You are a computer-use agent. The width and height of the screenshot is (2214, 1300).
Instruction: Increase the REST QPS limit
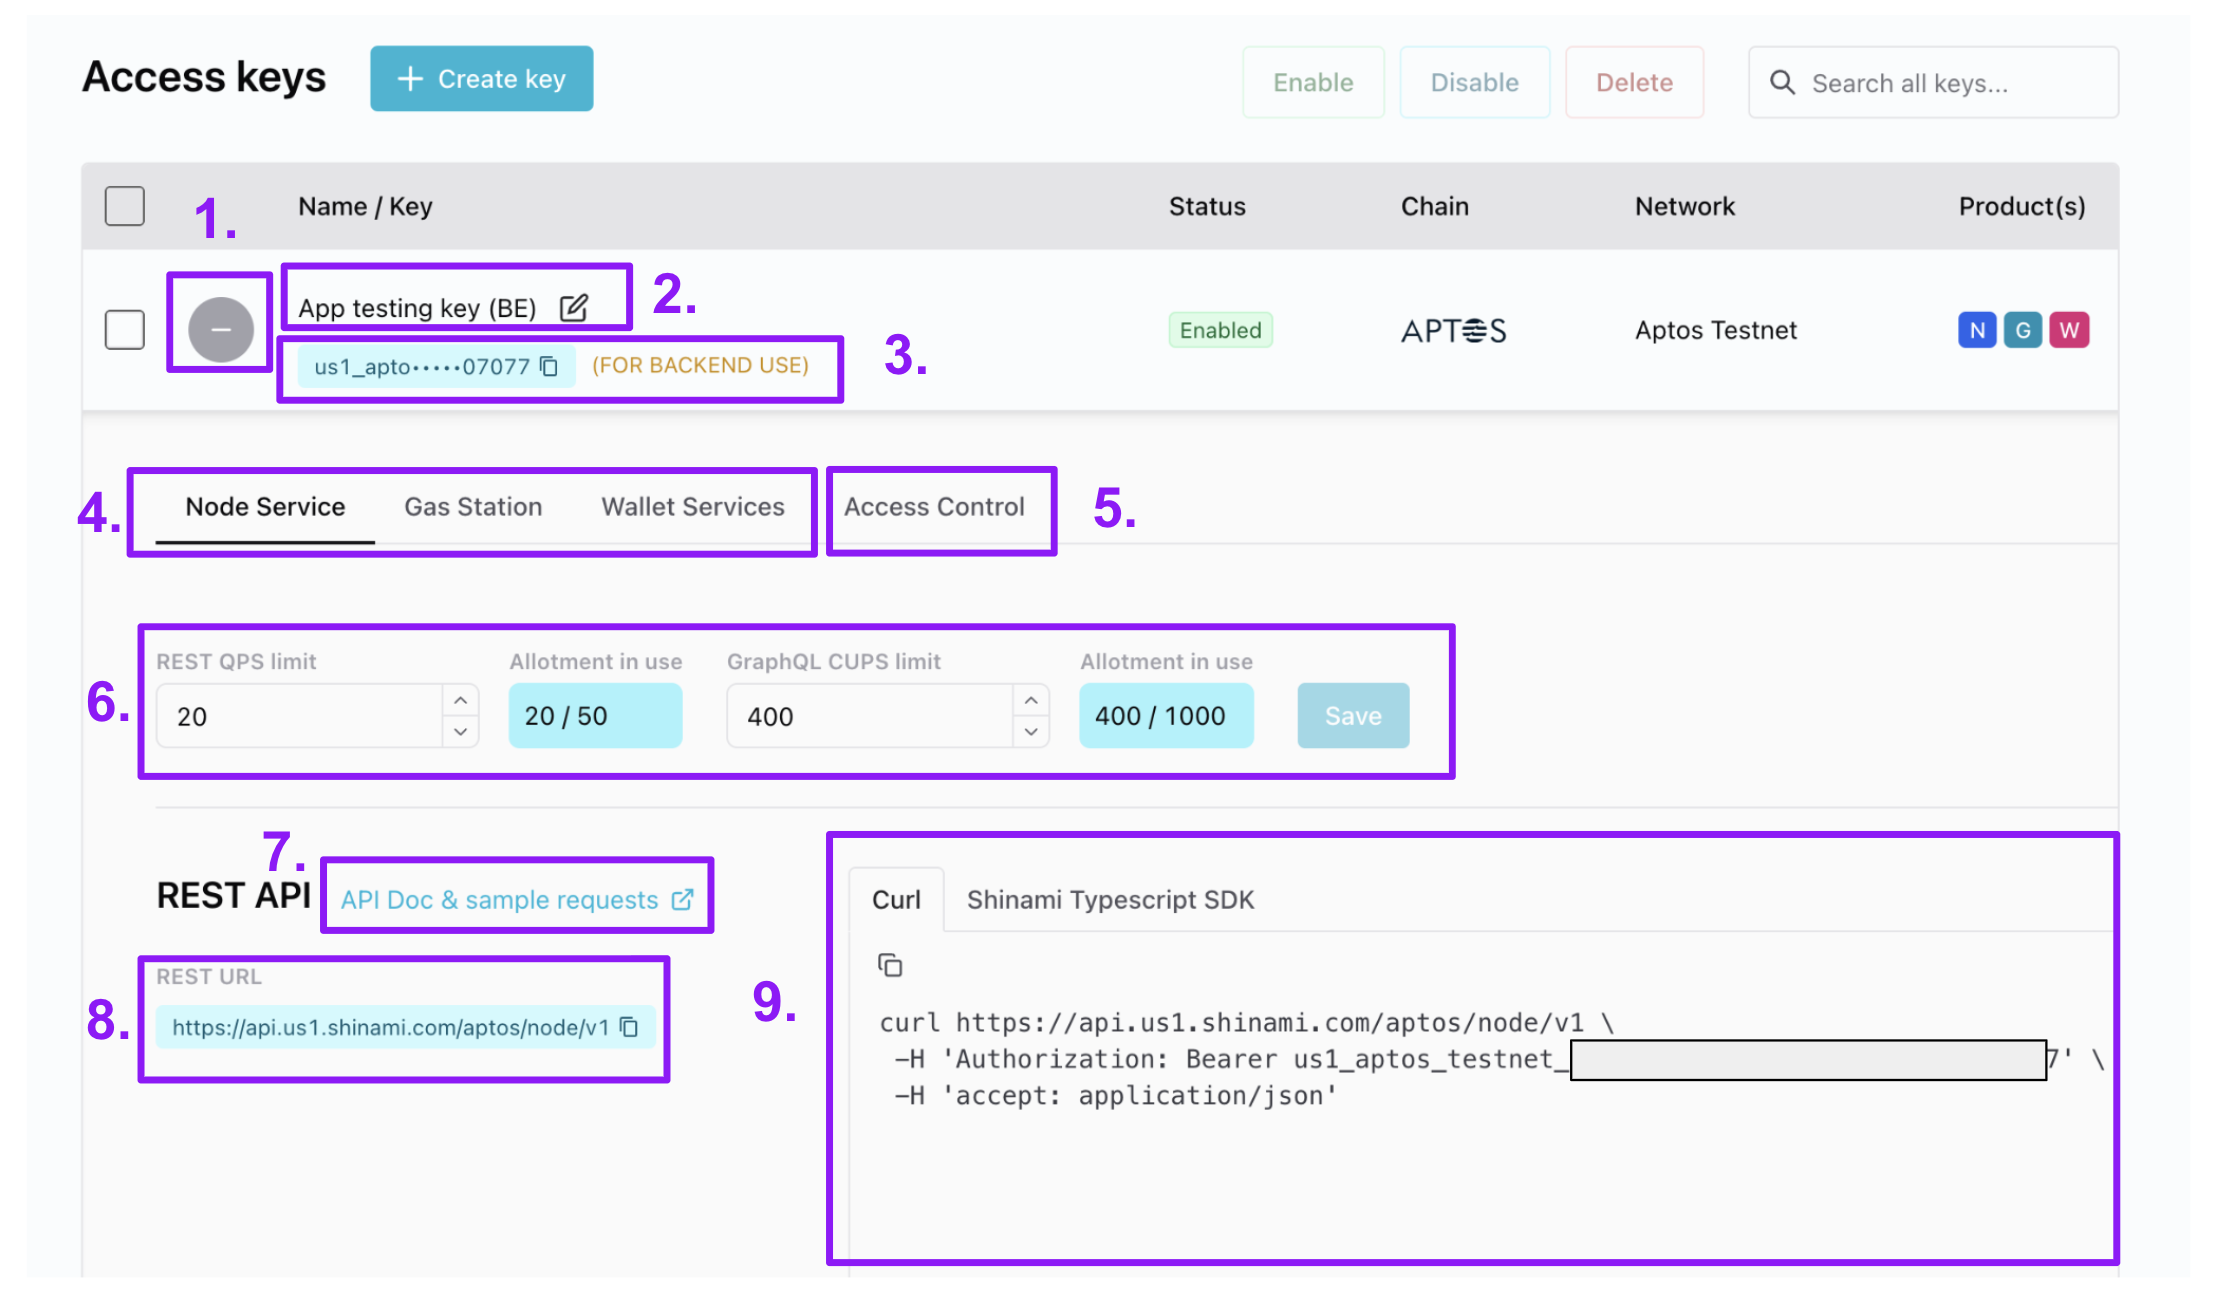click(x=460, y=700)
